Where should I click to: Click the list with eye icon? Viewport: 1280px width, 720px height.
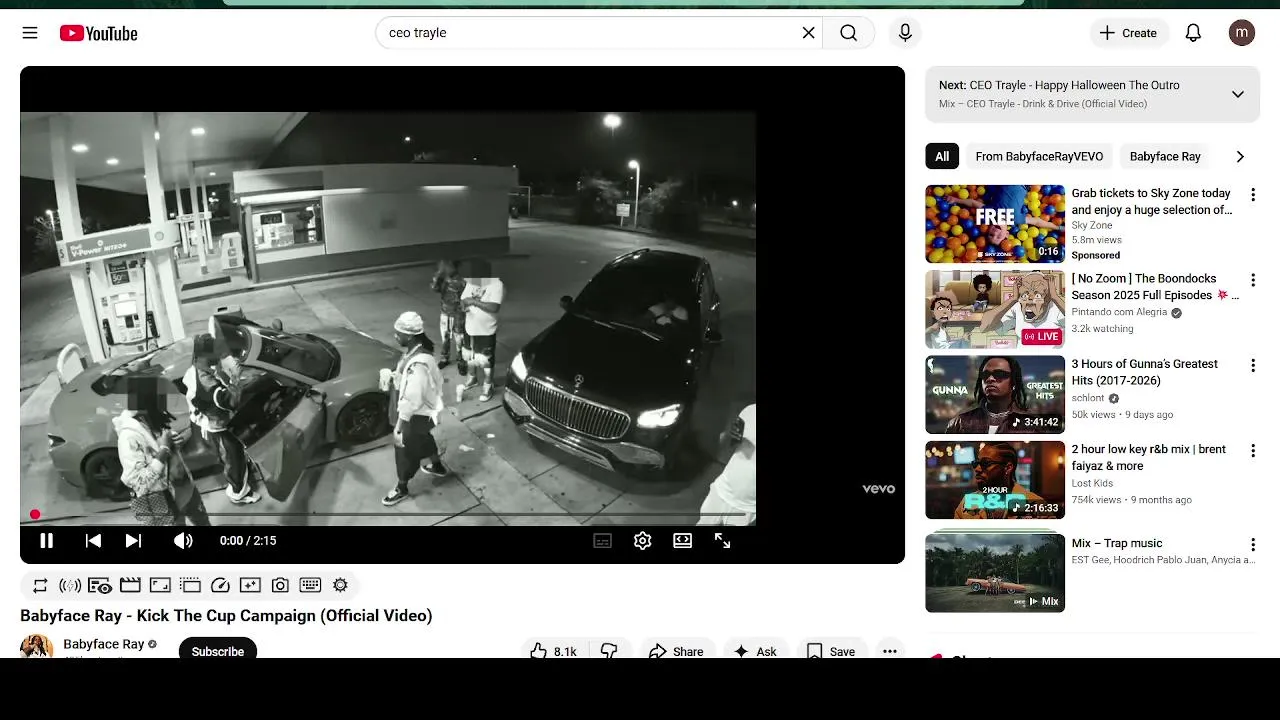click(x=100, y=585)
